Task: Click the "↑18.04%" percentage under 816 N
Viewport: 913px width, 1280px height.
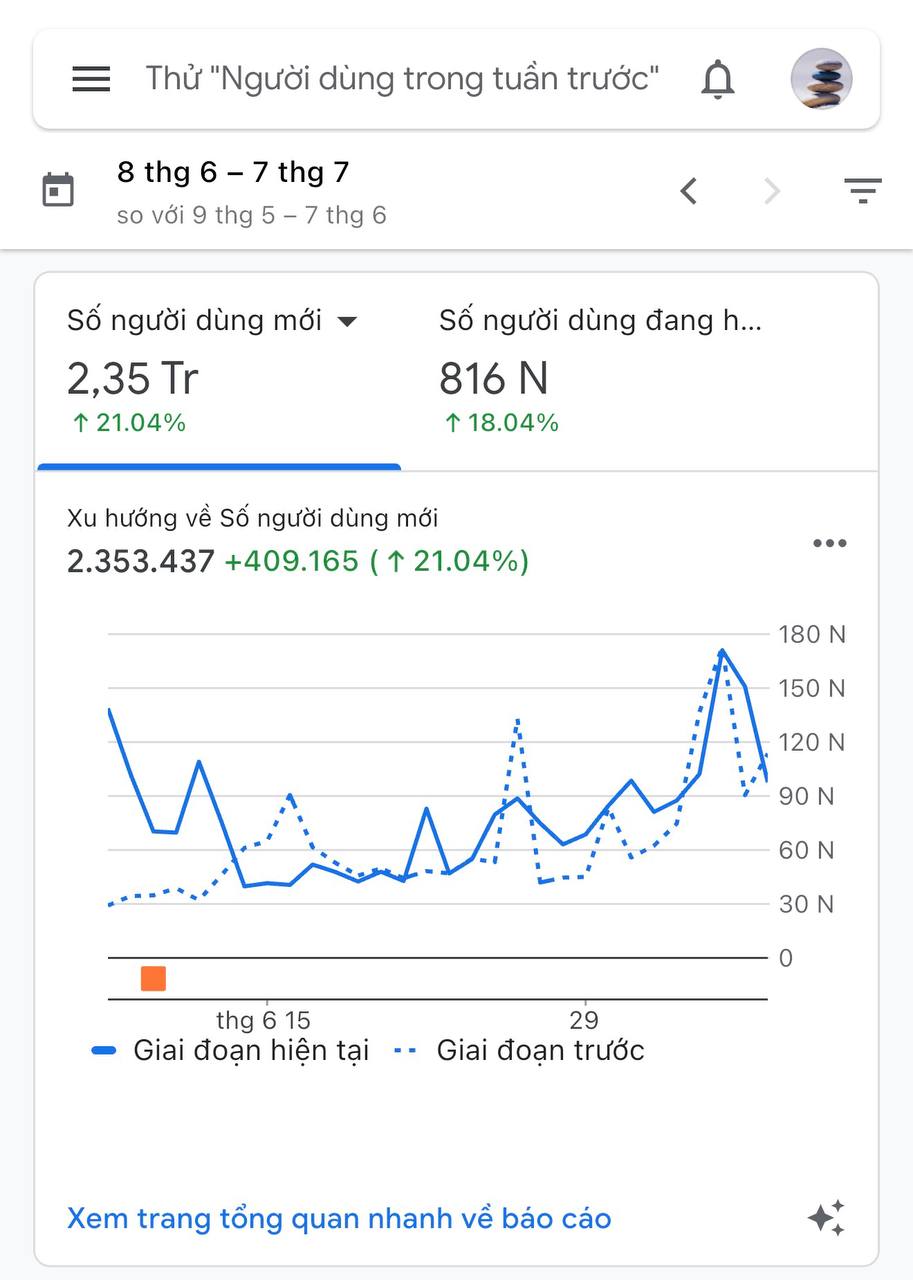Action: 501,423
